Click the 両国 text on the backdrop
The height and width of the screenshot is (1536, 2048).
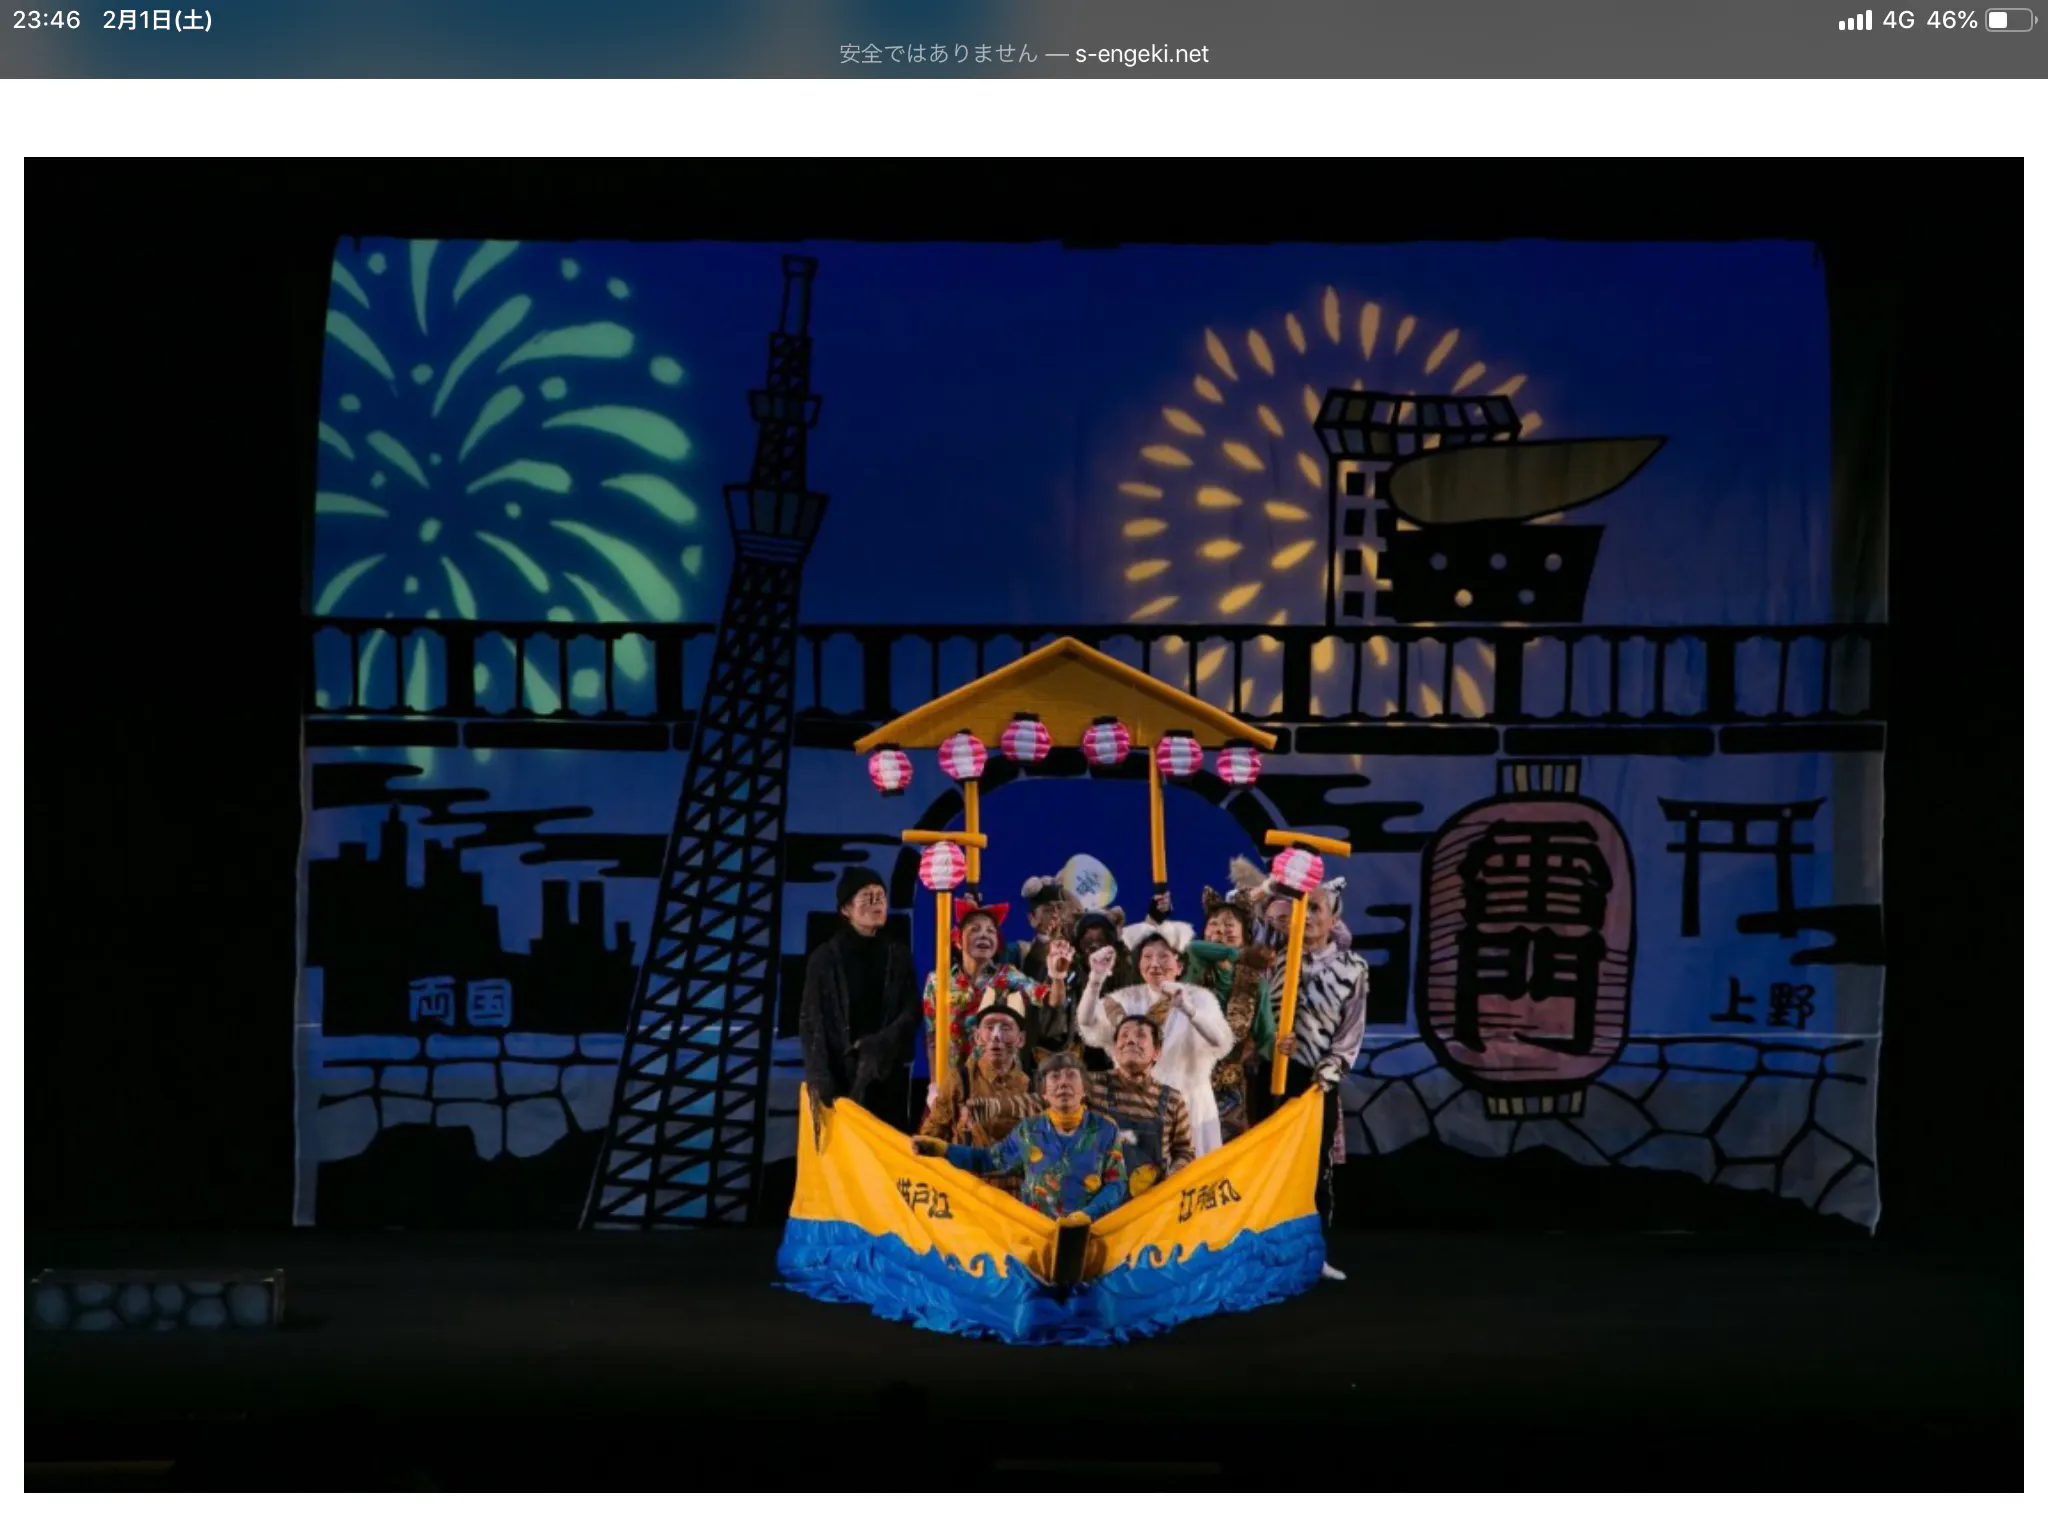[460, 1003]
